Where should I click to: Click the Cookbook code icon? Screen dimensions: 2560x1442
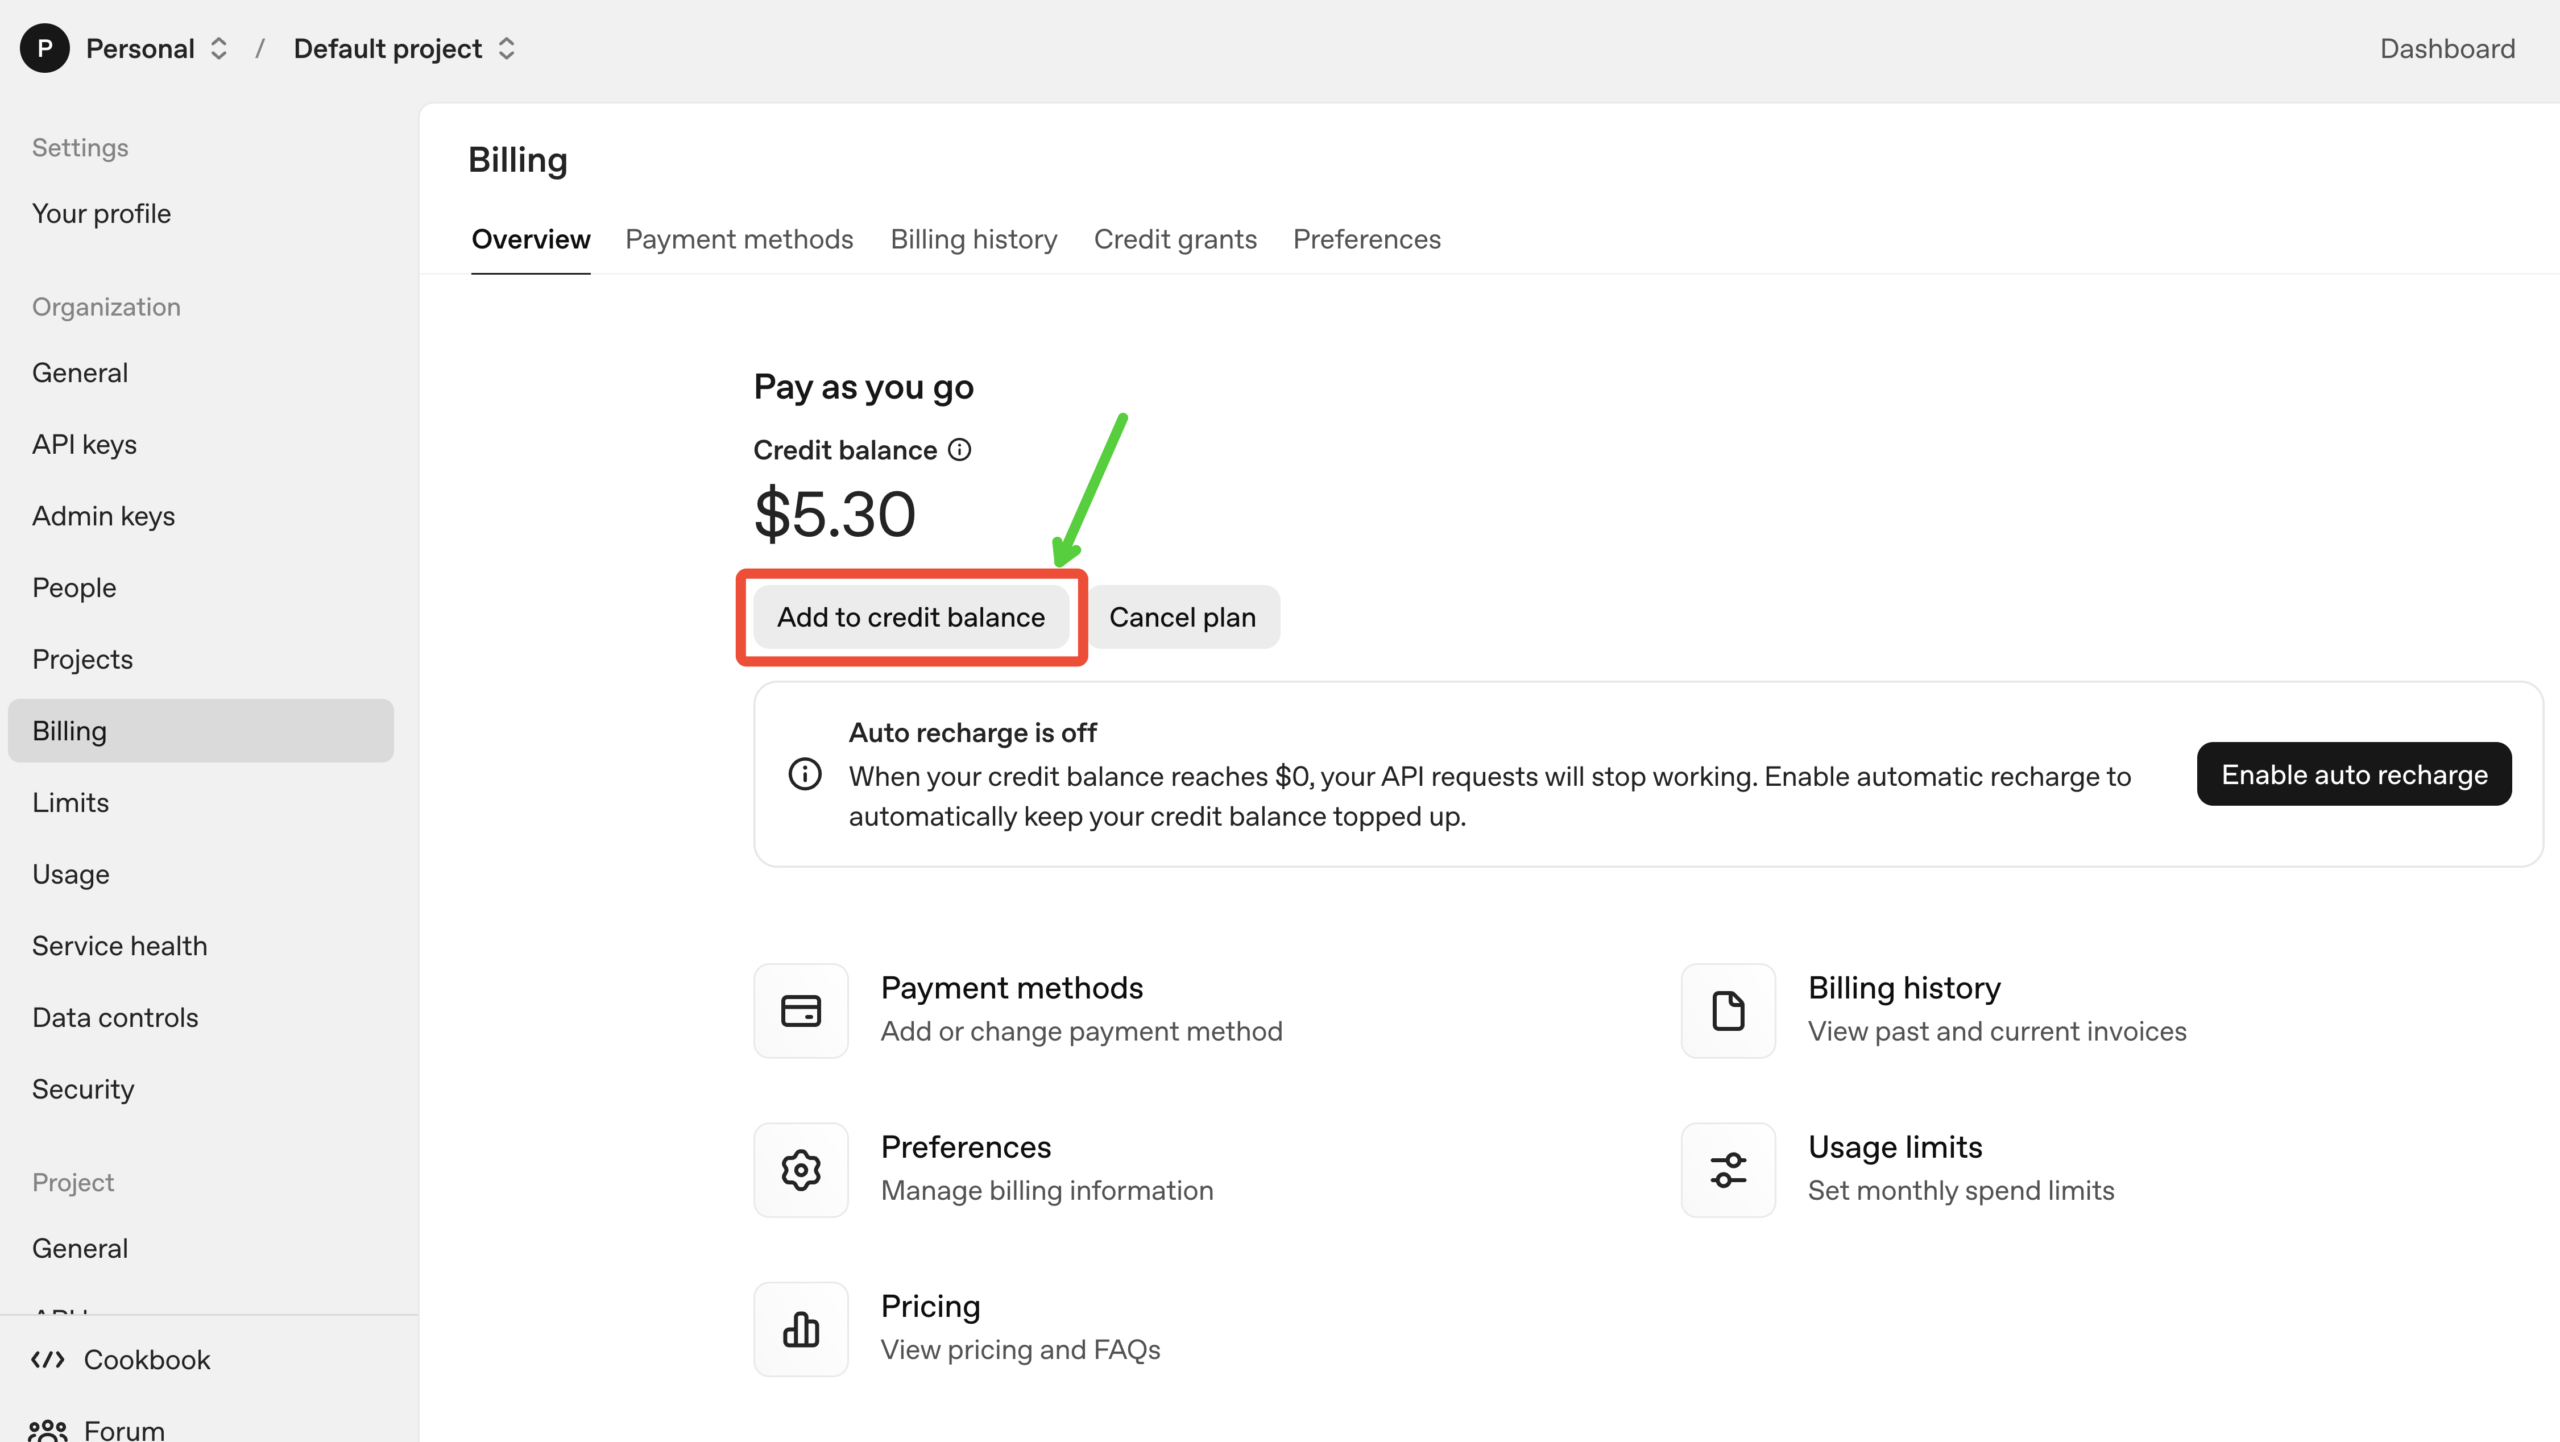click(48, 1359)
